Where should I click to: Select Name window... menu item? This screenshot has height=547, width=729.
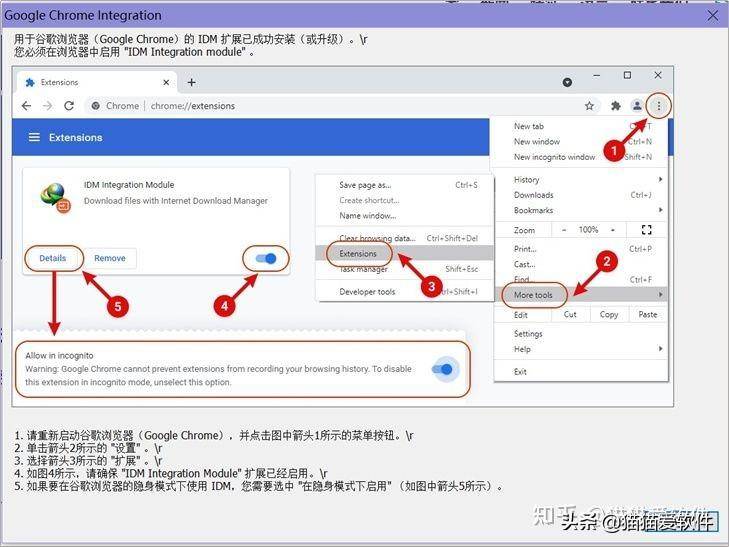click(404, 216)
